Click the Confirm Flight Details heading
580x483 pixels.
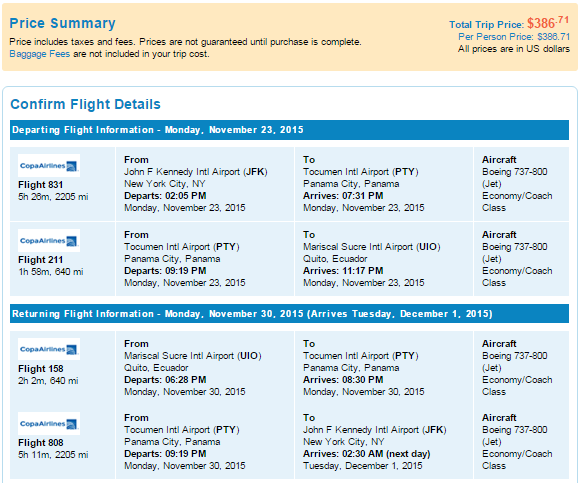point(85,104)
